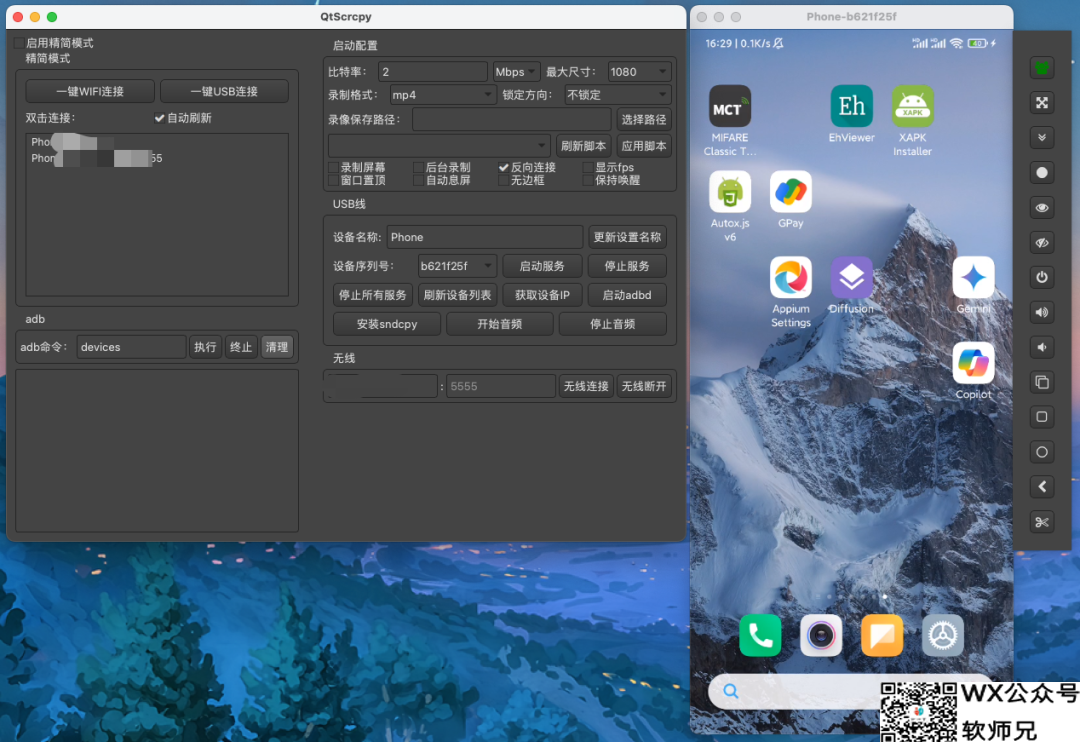
Task: Click the 停止服务 button
Action: (627, 266)
